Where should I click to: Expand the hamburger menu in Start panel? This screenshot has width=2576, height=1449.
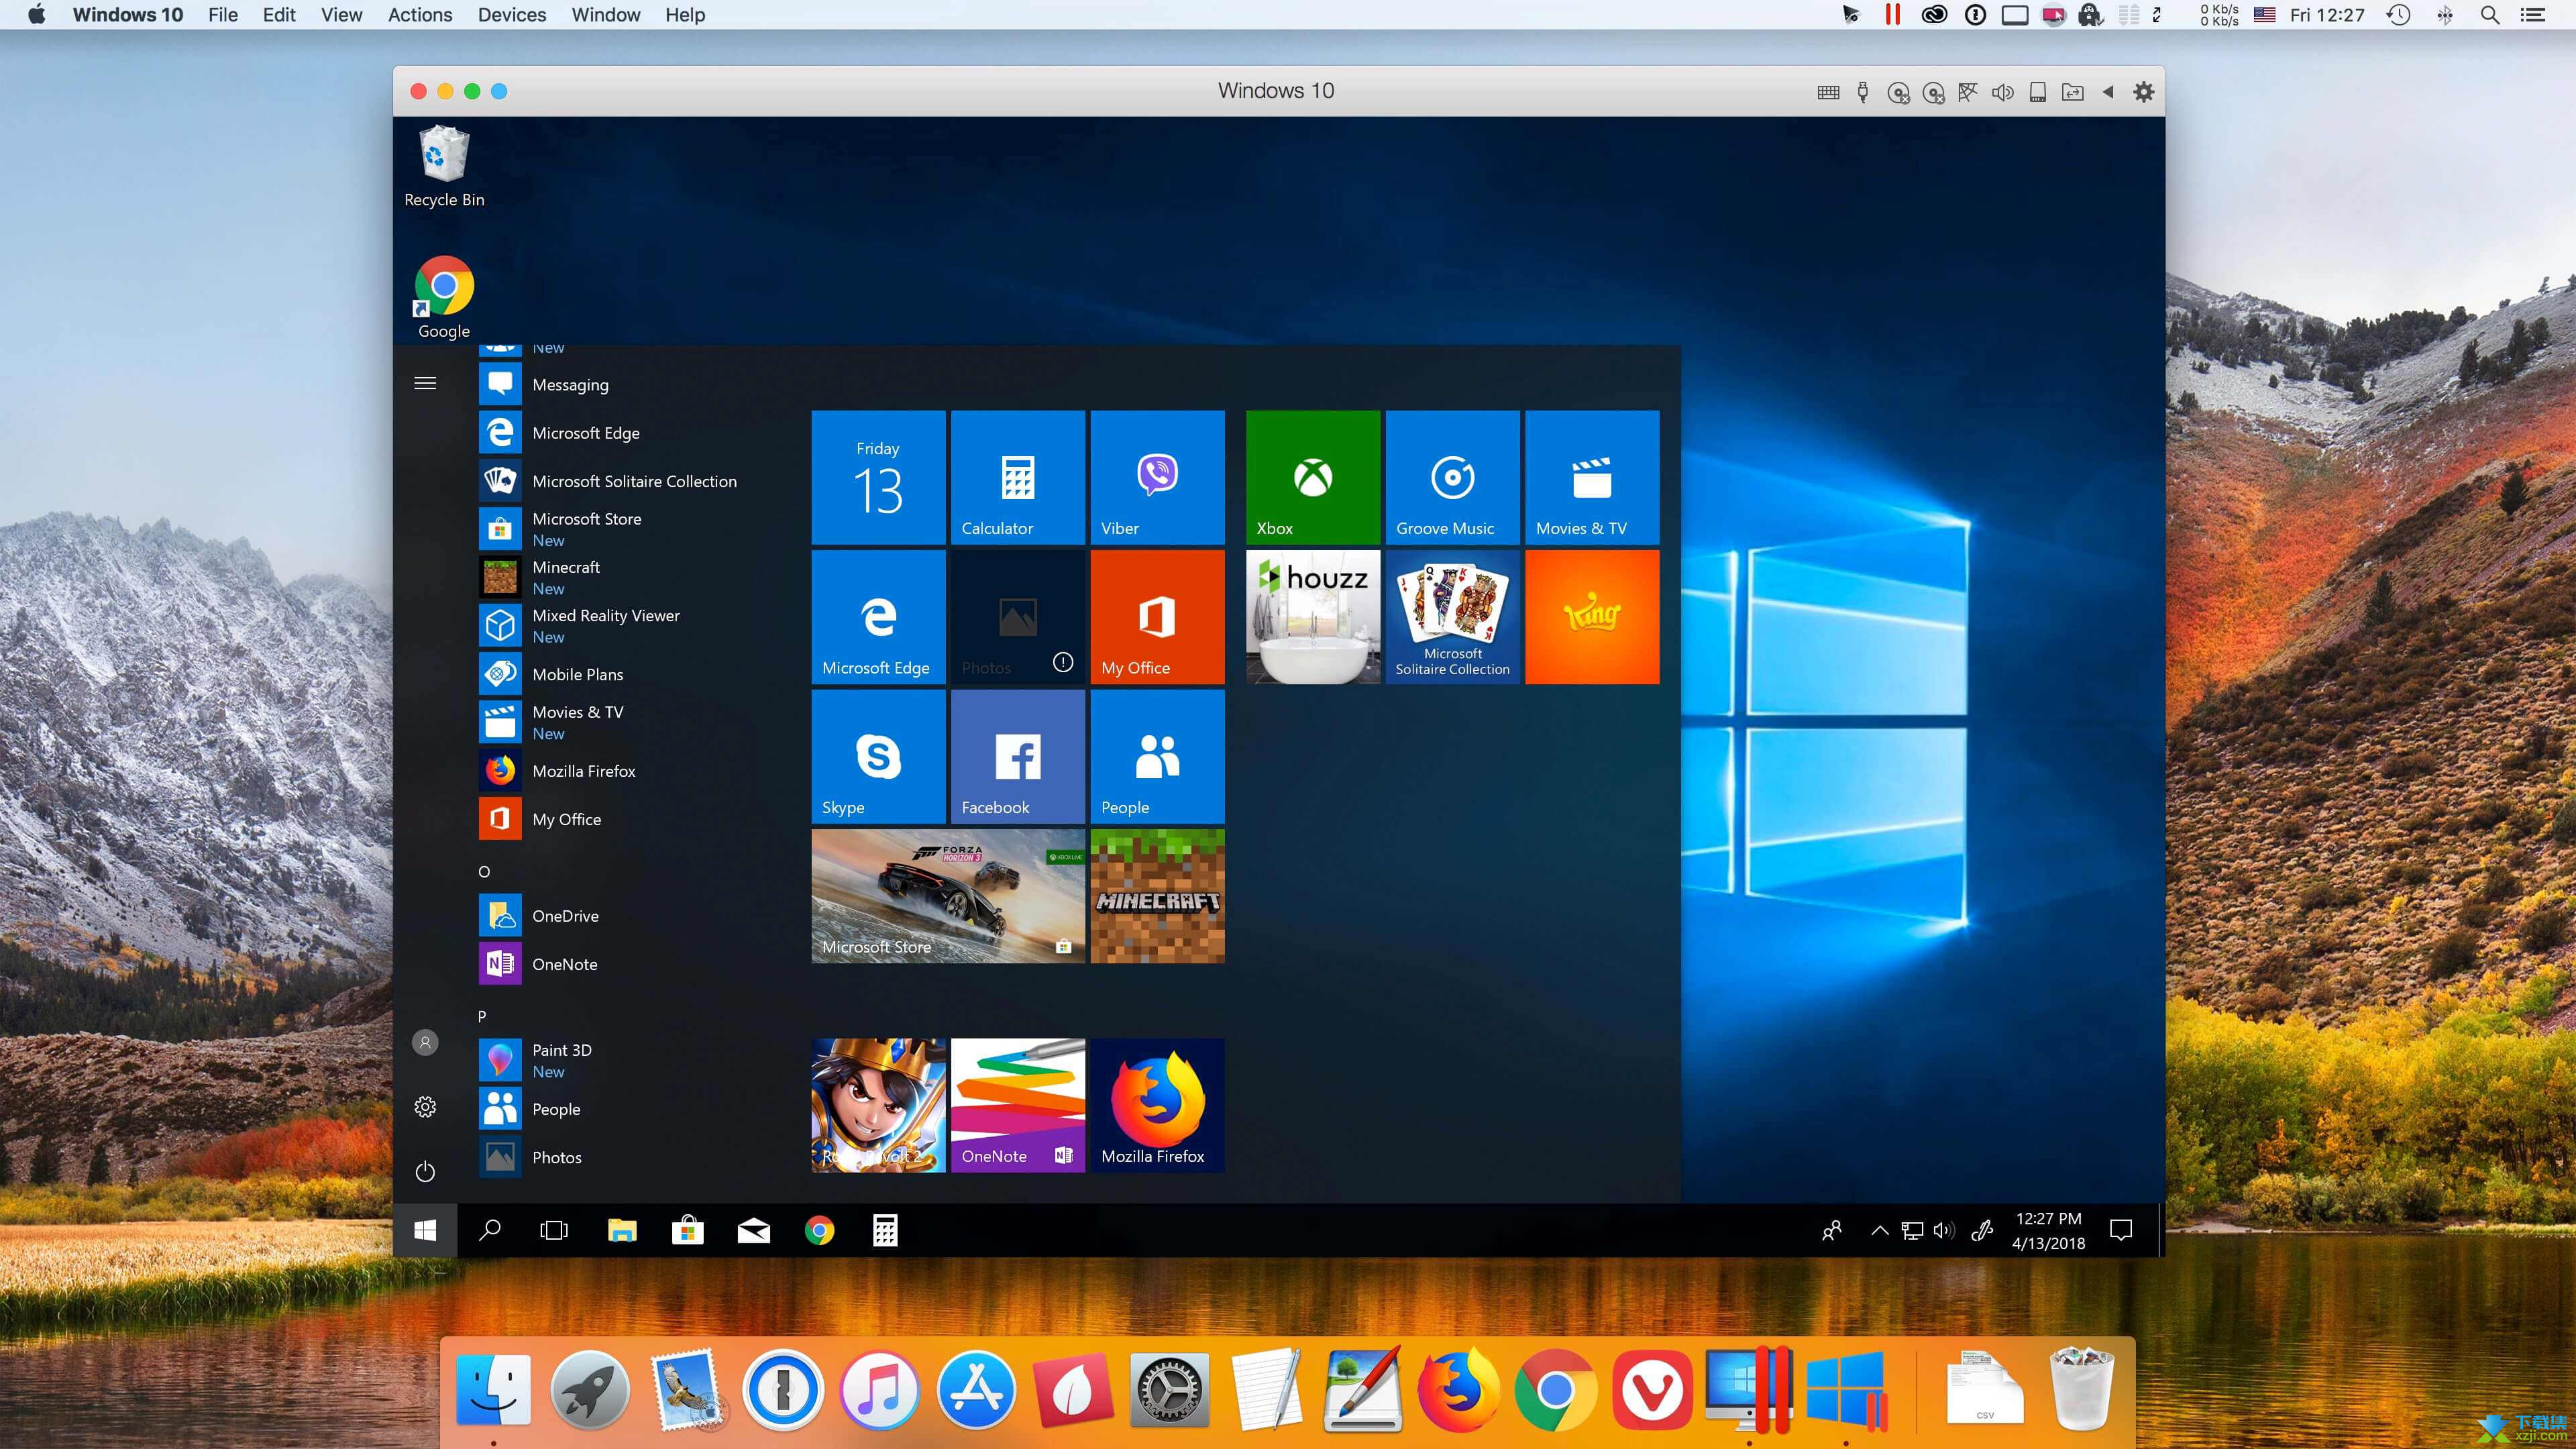tap(425, 382)
